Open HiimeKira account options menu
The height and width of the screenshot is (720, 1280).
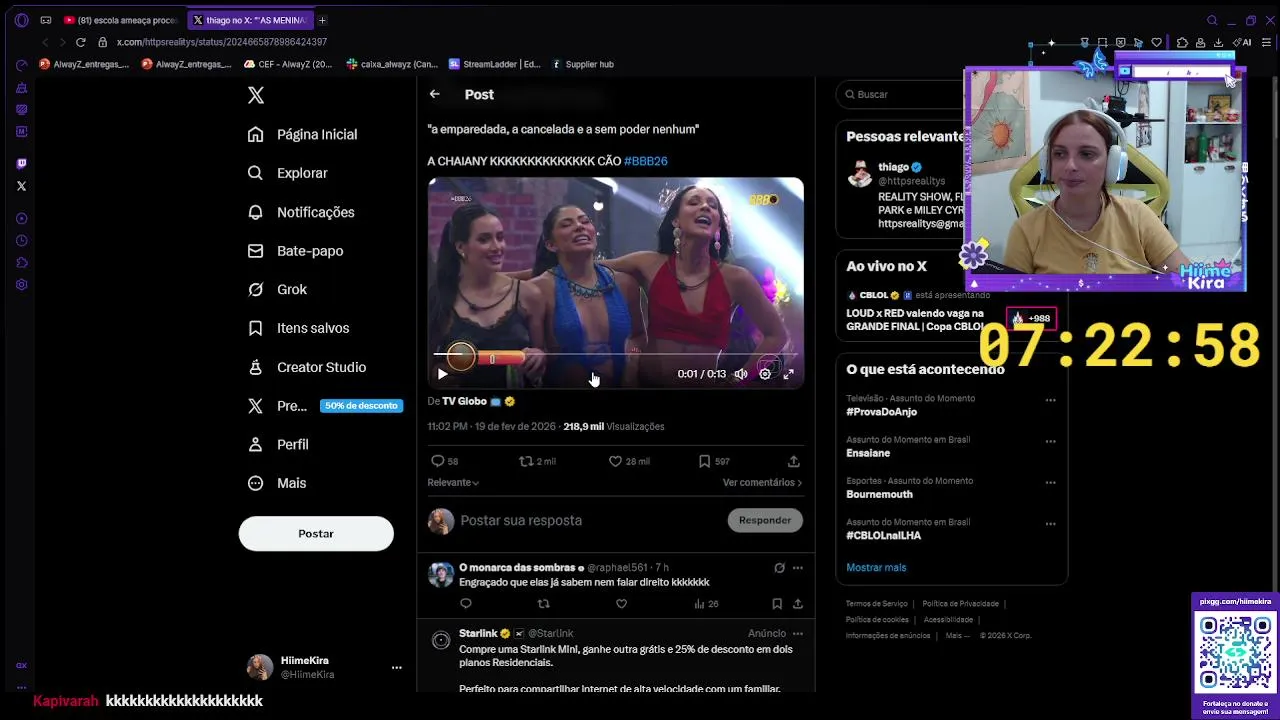pyautogui.click(x=396, y=667)
